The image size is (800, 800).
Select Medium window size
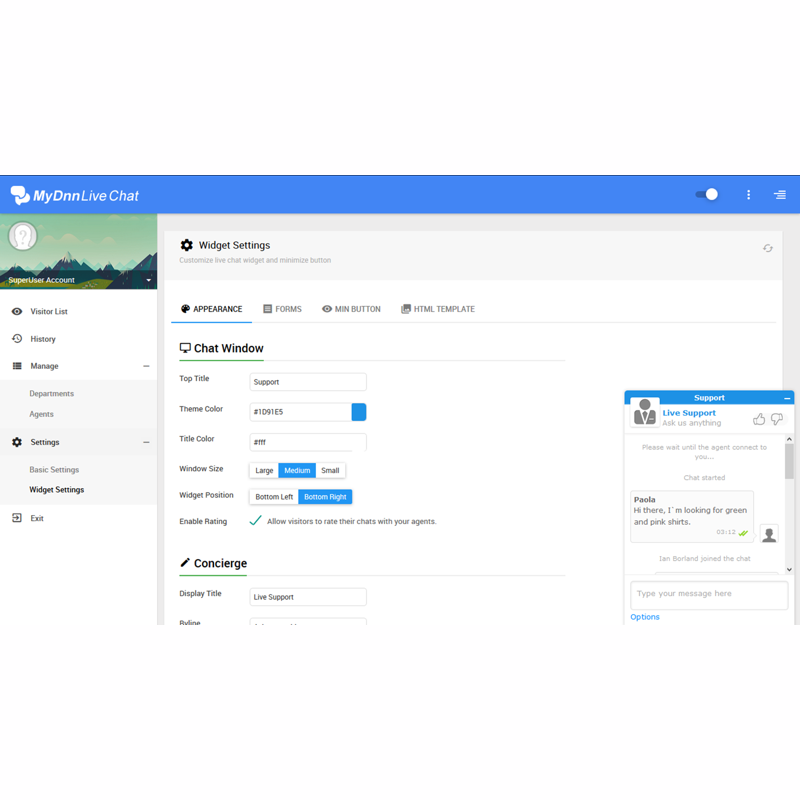click(297, 470)
